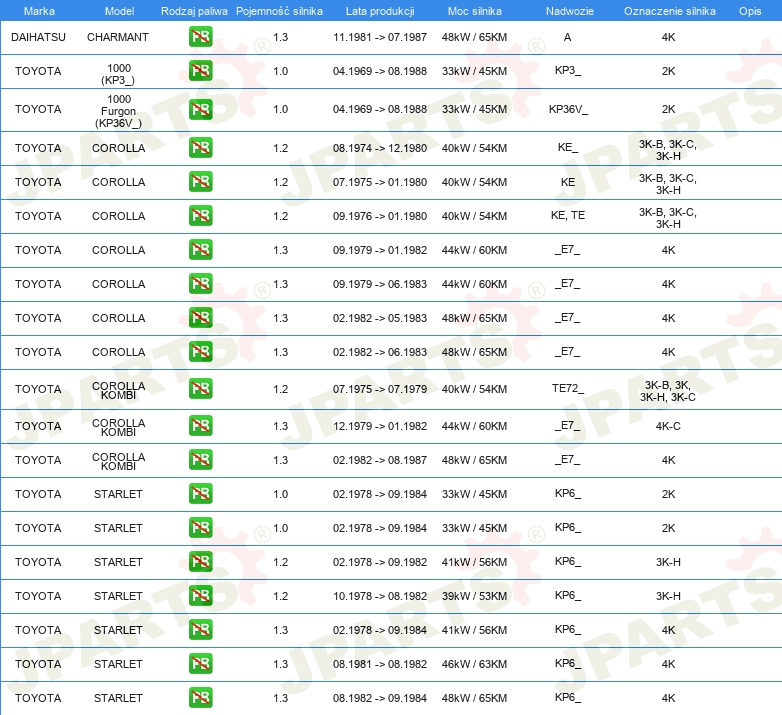Click the fuel icon in the Daihatsu Charmant row
Screen dimensions: 782x715
coord(200,37)
